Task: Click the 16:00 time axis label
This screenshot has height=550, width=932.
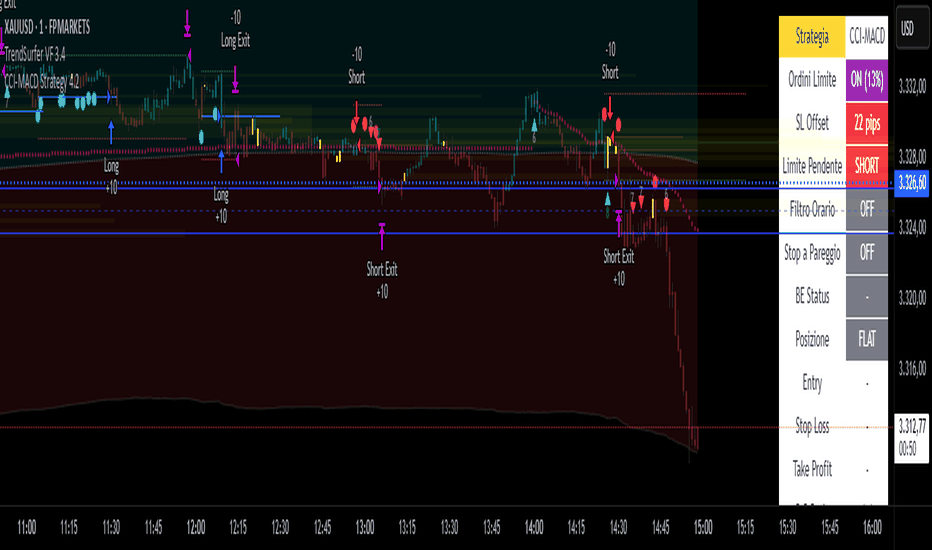Action: (872, 527)
